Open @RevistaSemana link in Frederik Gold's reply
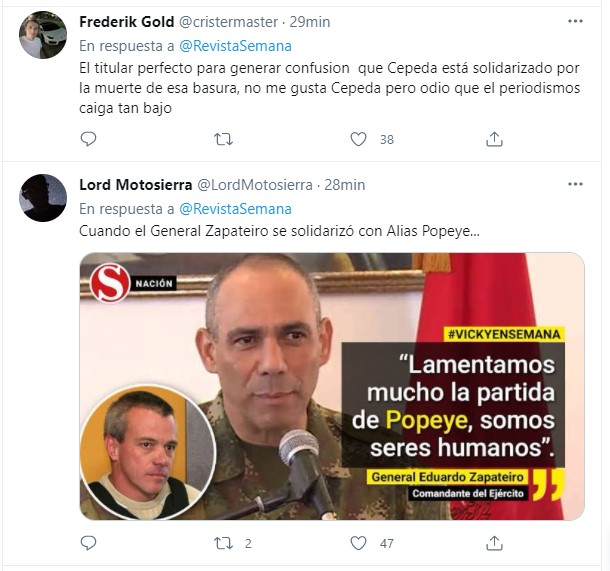The height and width of the screenshot is (571, 610). pos(235,46)
